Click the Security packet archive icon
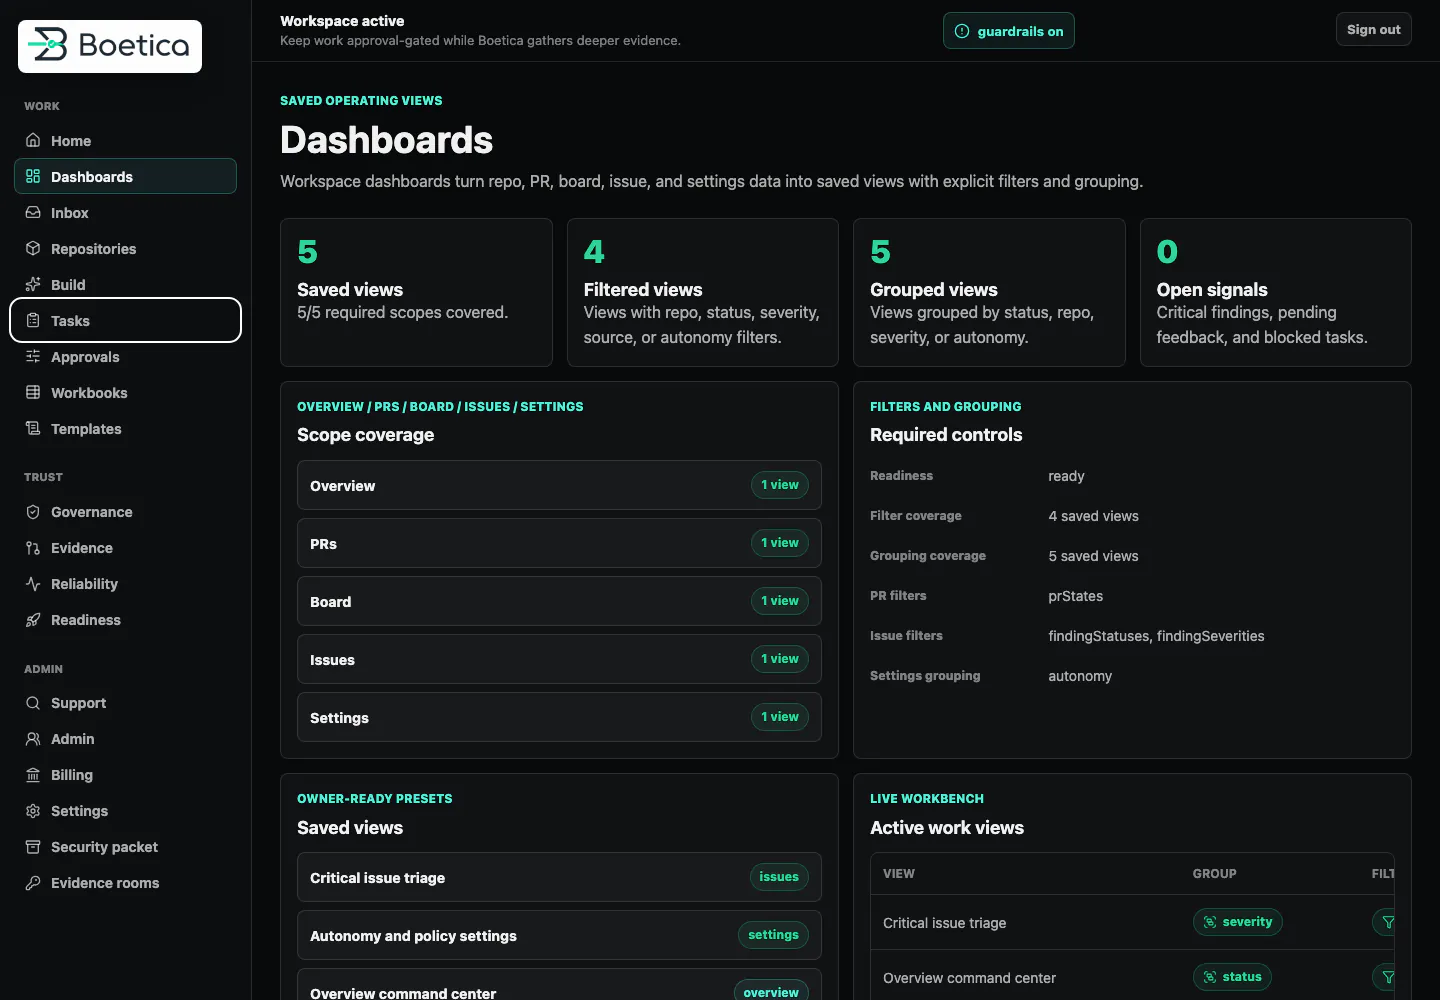The height and width of the screenshot is (1000, 1440). click(x=33, y=847)
